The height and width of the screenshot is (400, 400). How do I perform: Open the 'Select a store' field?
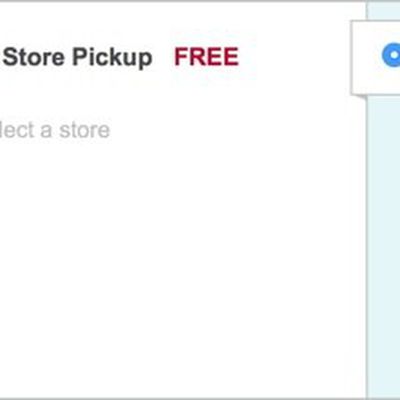click(x=55, y=130)
